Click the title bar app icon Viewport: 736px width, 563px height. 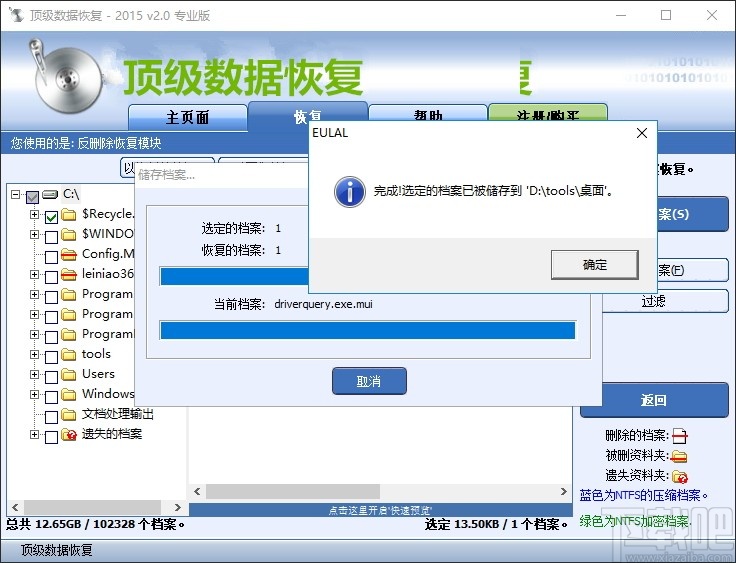[16, 15]
